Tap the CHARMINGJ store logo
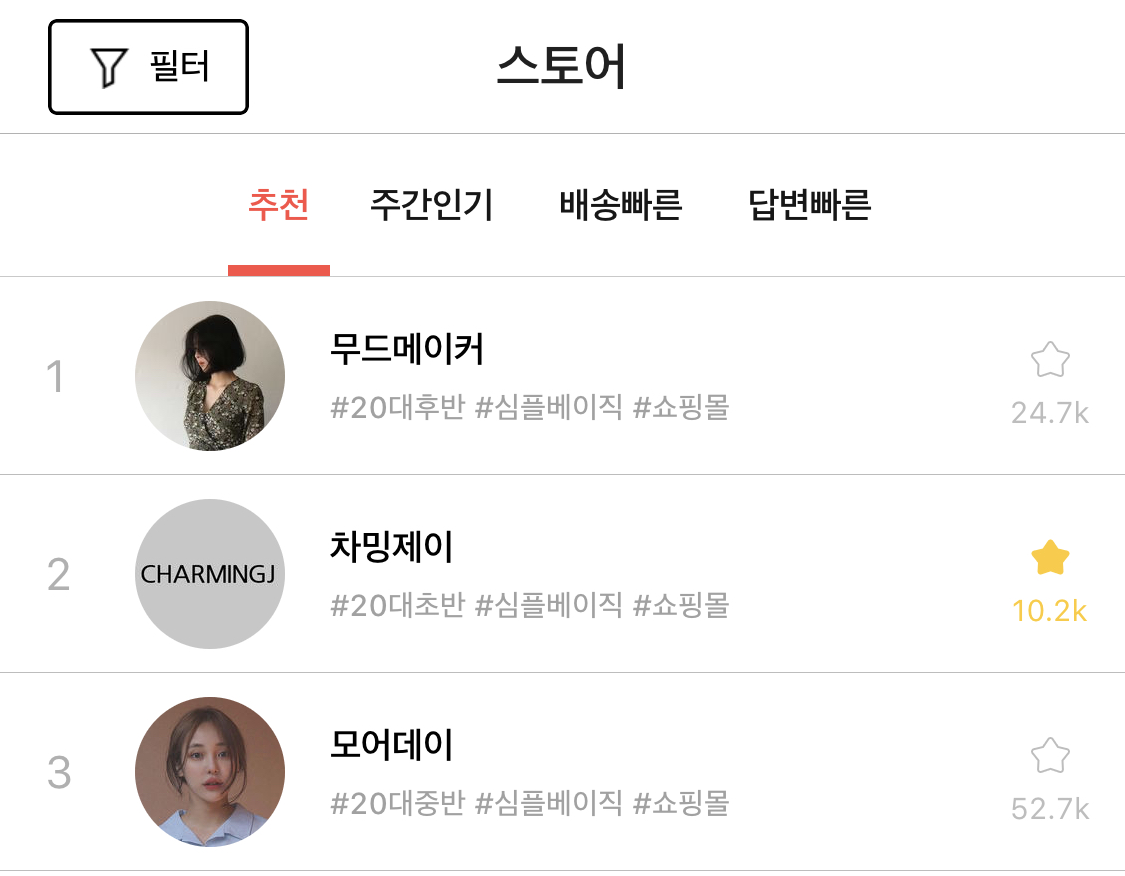The image size is (1125, 876). 210,574
